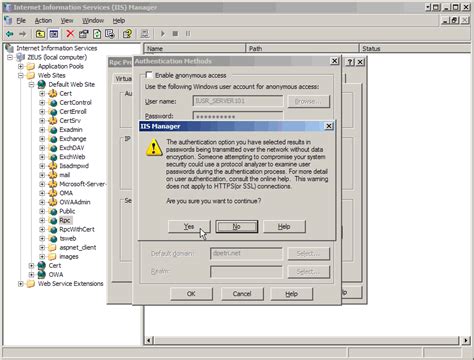Toggle the Show/Hide Console Tree icon

tap(54, 34)
